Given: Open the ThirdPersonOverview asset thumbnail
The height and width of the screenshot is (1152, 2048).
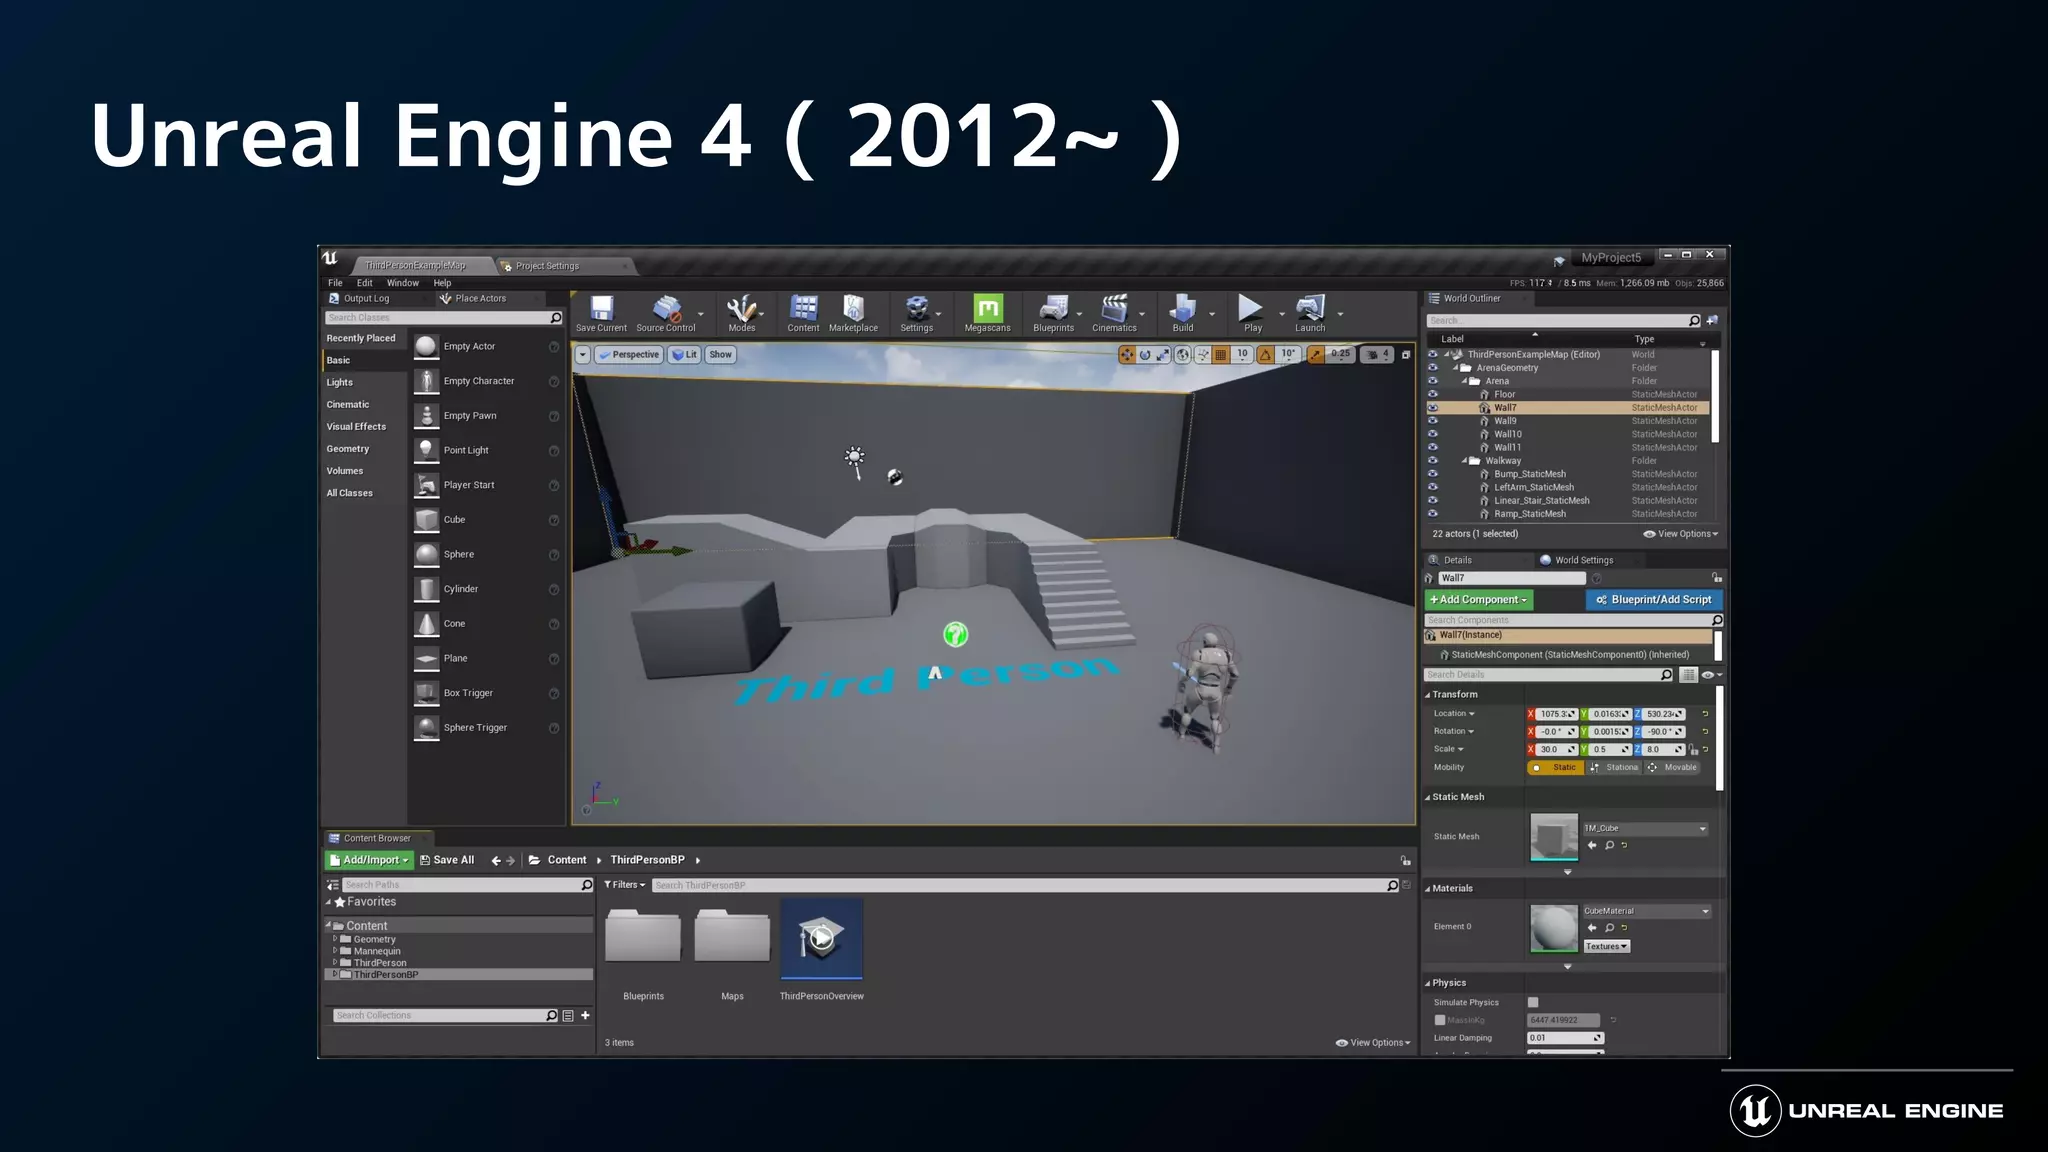Looking at the screenshot, I should click(821, 940).
